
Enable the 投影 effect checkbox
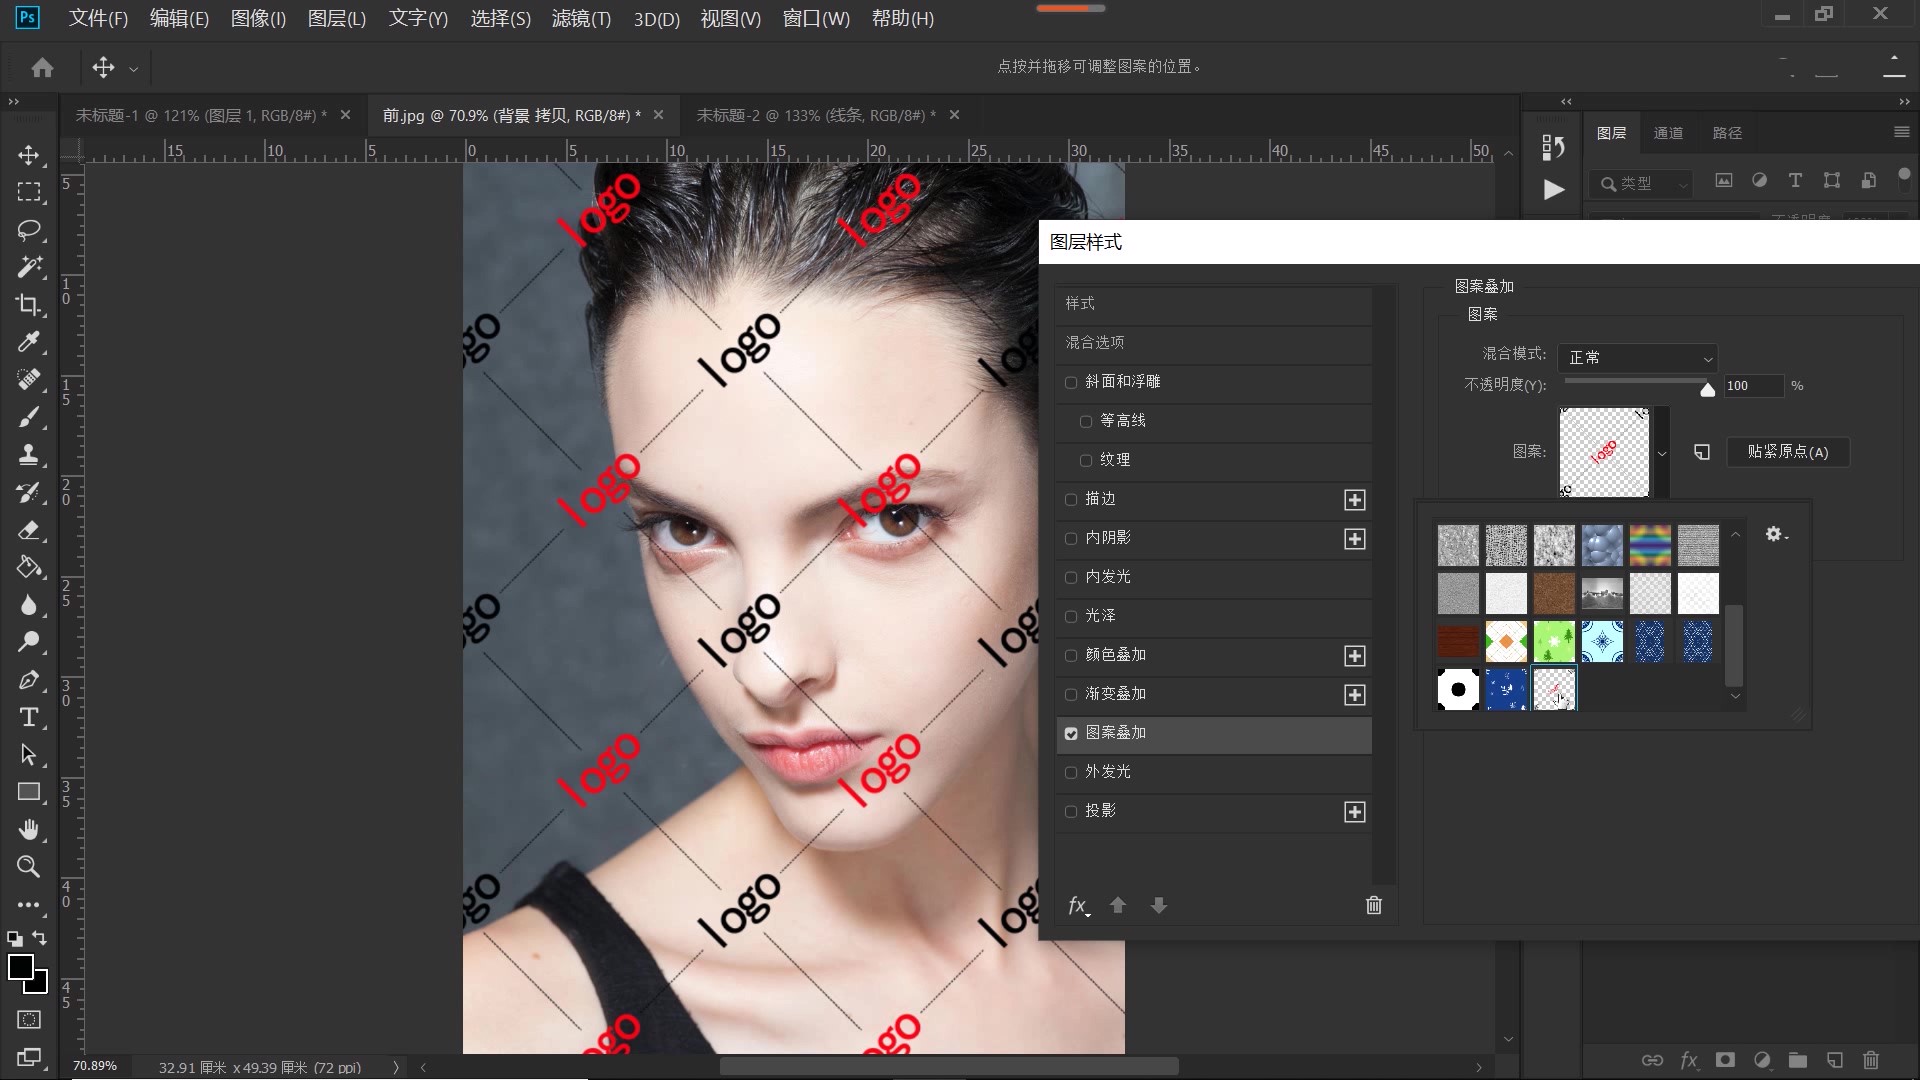(x=1071, y=811)
